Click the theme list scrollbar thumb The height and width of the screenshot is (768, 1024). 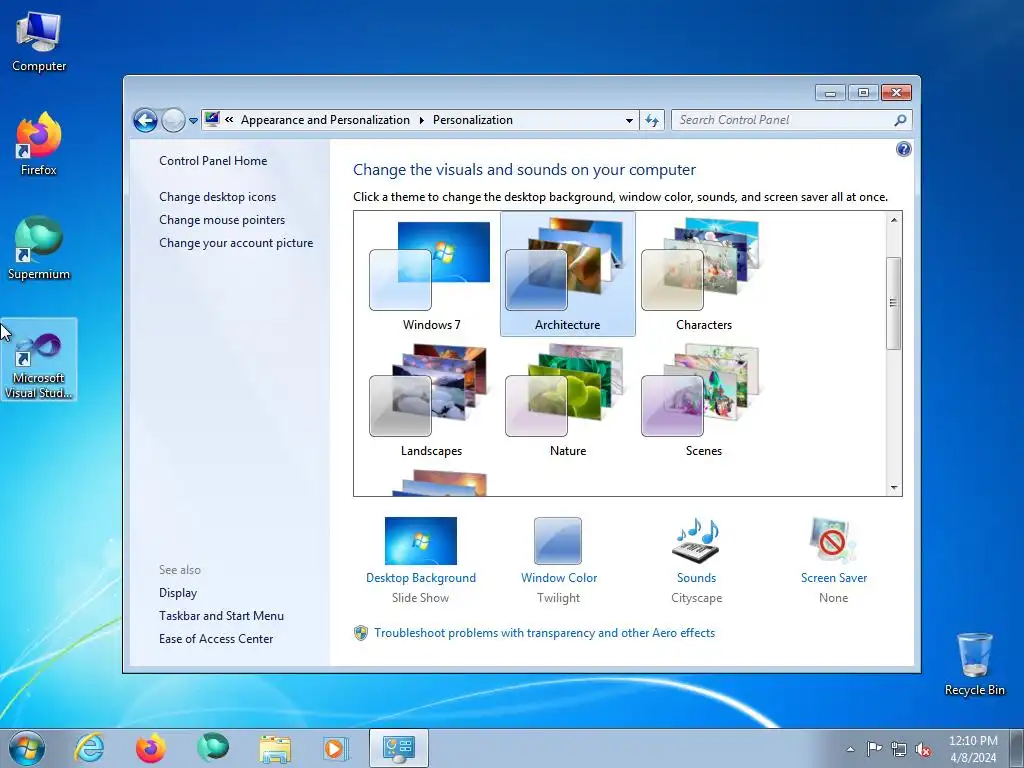click(x=893, y=303)
